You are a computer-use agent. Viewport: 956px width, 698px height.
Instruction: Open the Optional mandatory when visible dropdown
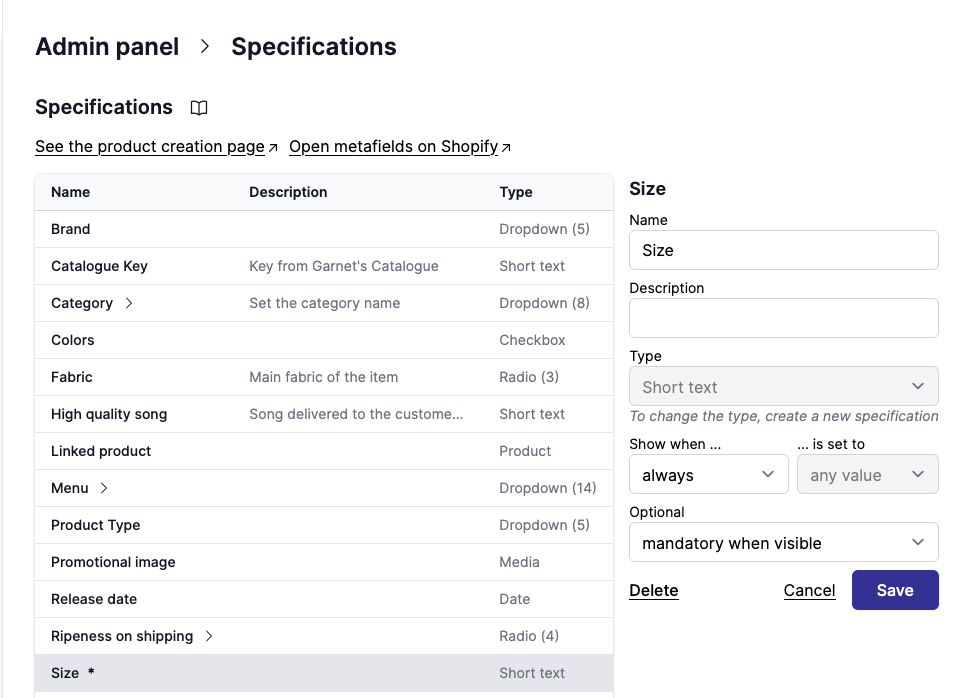tap(783, 543)
